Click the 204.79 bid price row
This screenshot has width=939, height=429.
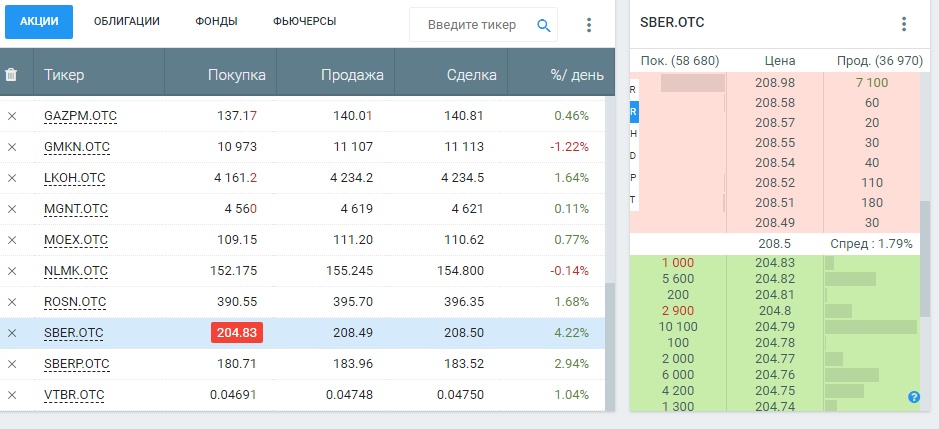tap(775, 327)
